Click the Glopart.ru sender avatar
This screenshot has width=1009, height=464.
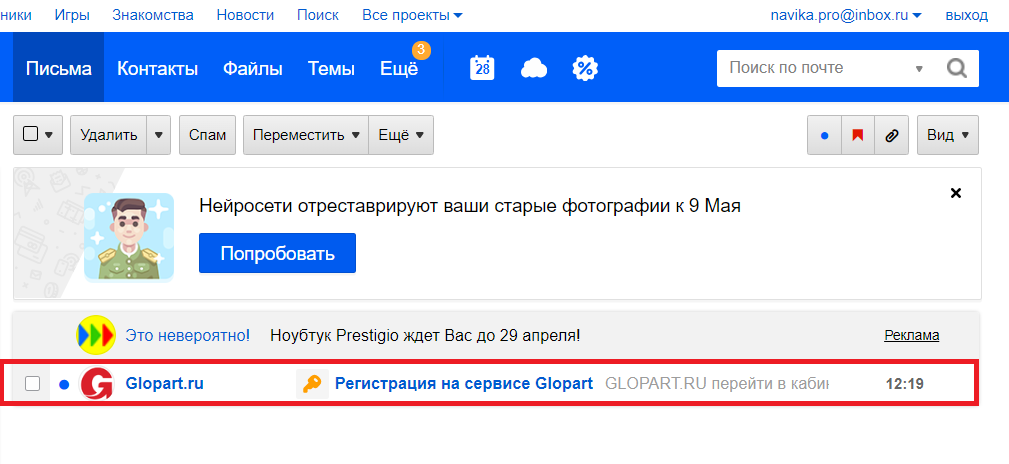96,383
